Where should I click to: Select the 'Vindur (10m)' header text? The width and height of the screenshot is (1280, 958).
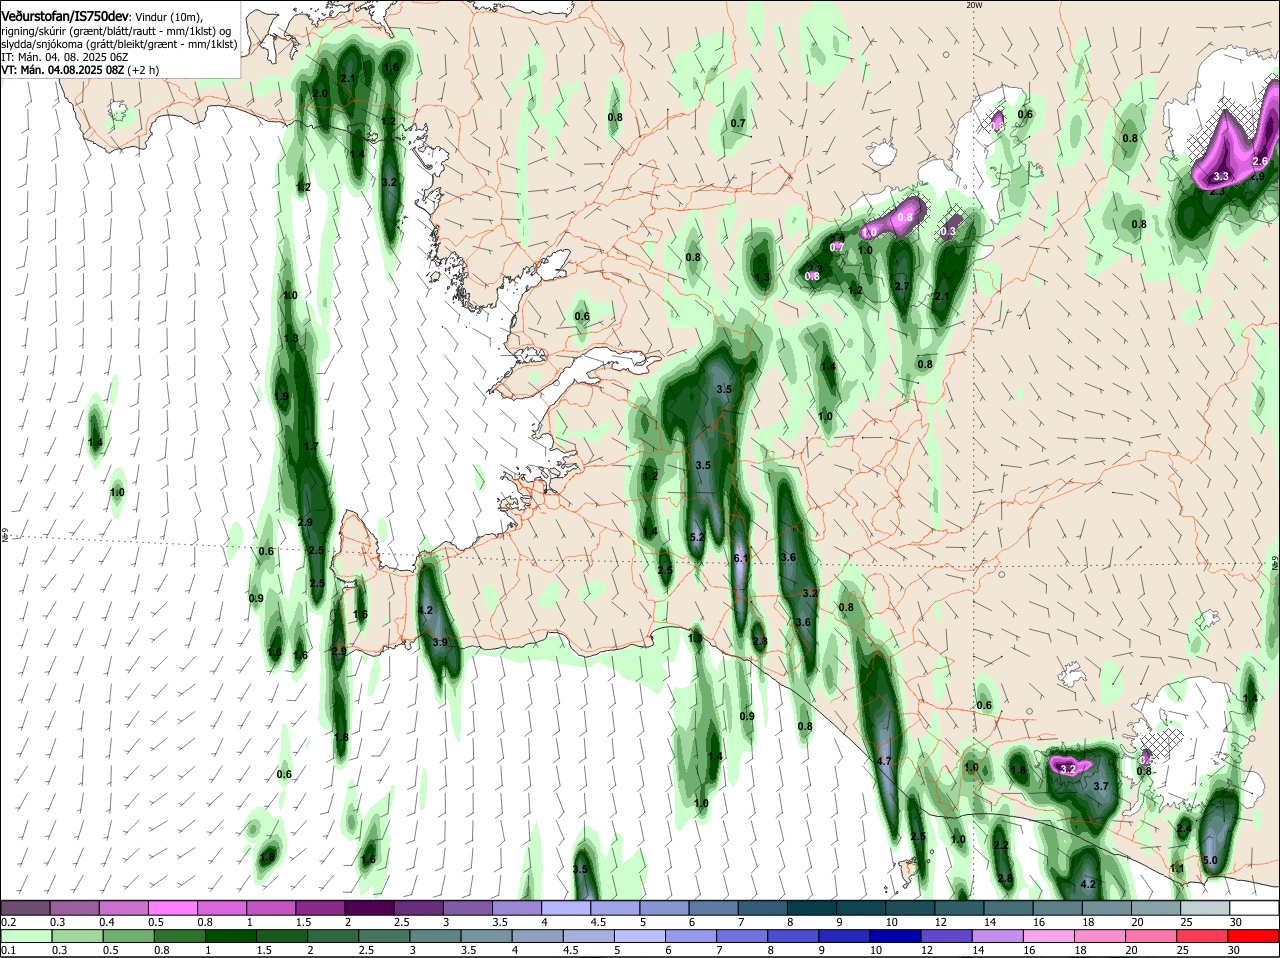[x=169, y=17]
